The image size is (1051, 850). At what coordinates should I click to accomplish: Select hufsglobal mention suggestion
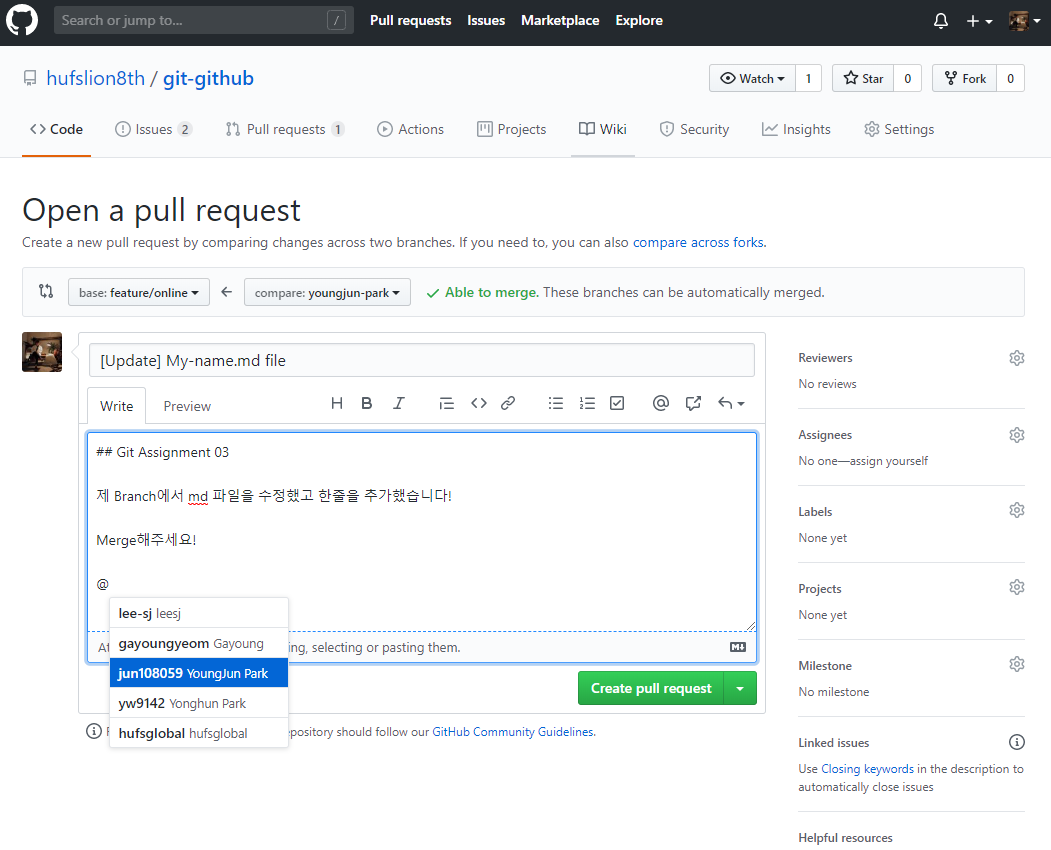point(199,733)
